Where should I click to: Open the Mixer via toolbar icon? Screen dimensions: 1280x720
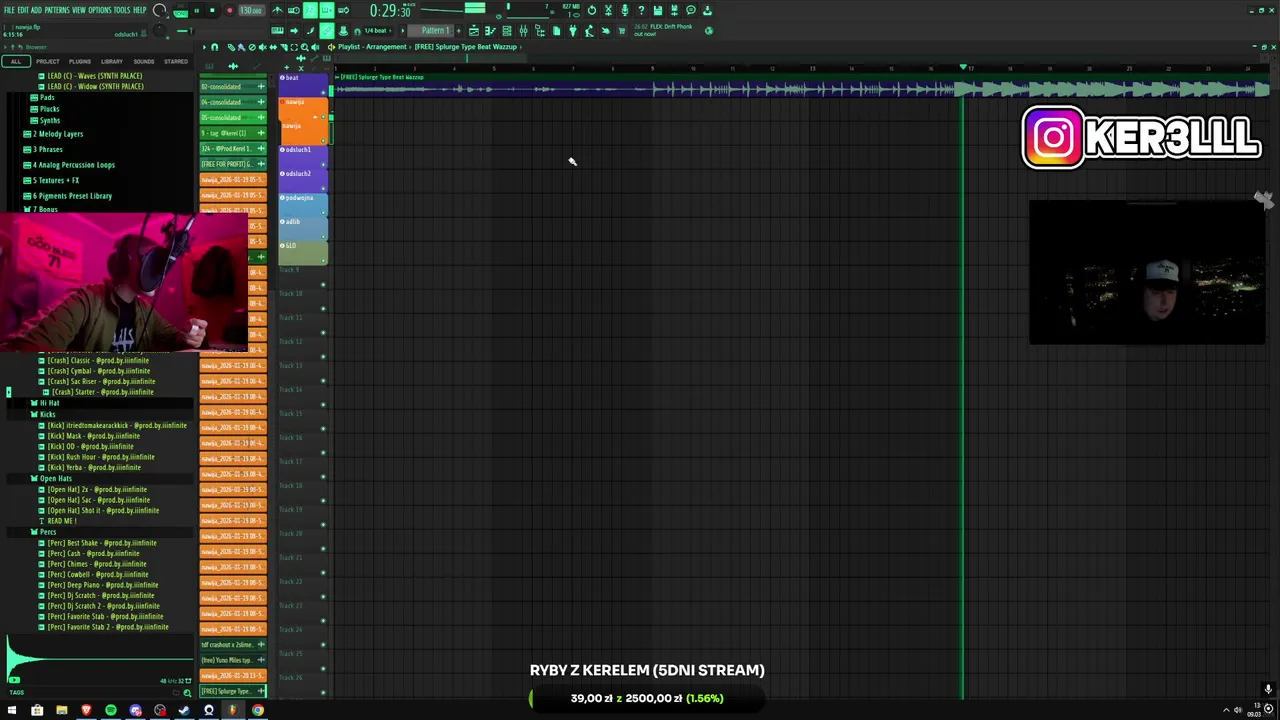point(523,30)
